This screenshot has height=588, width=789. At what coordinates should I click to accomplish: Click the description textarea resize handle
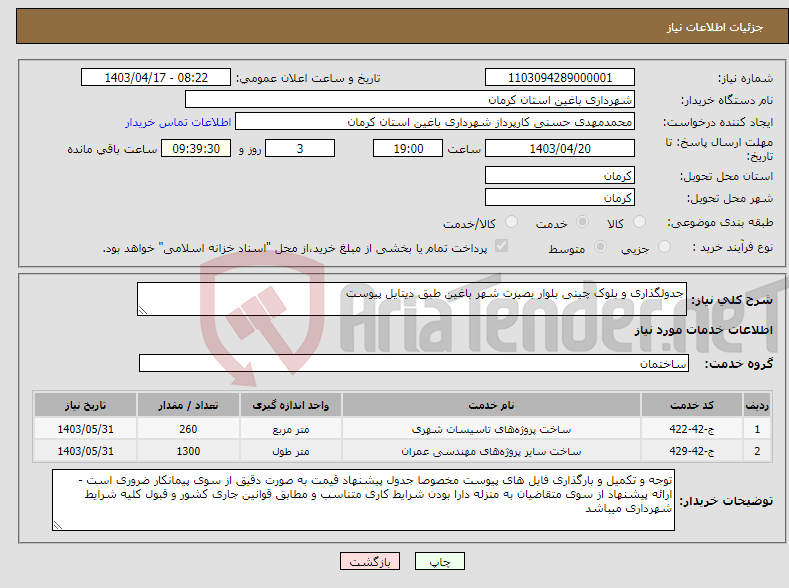143,310
